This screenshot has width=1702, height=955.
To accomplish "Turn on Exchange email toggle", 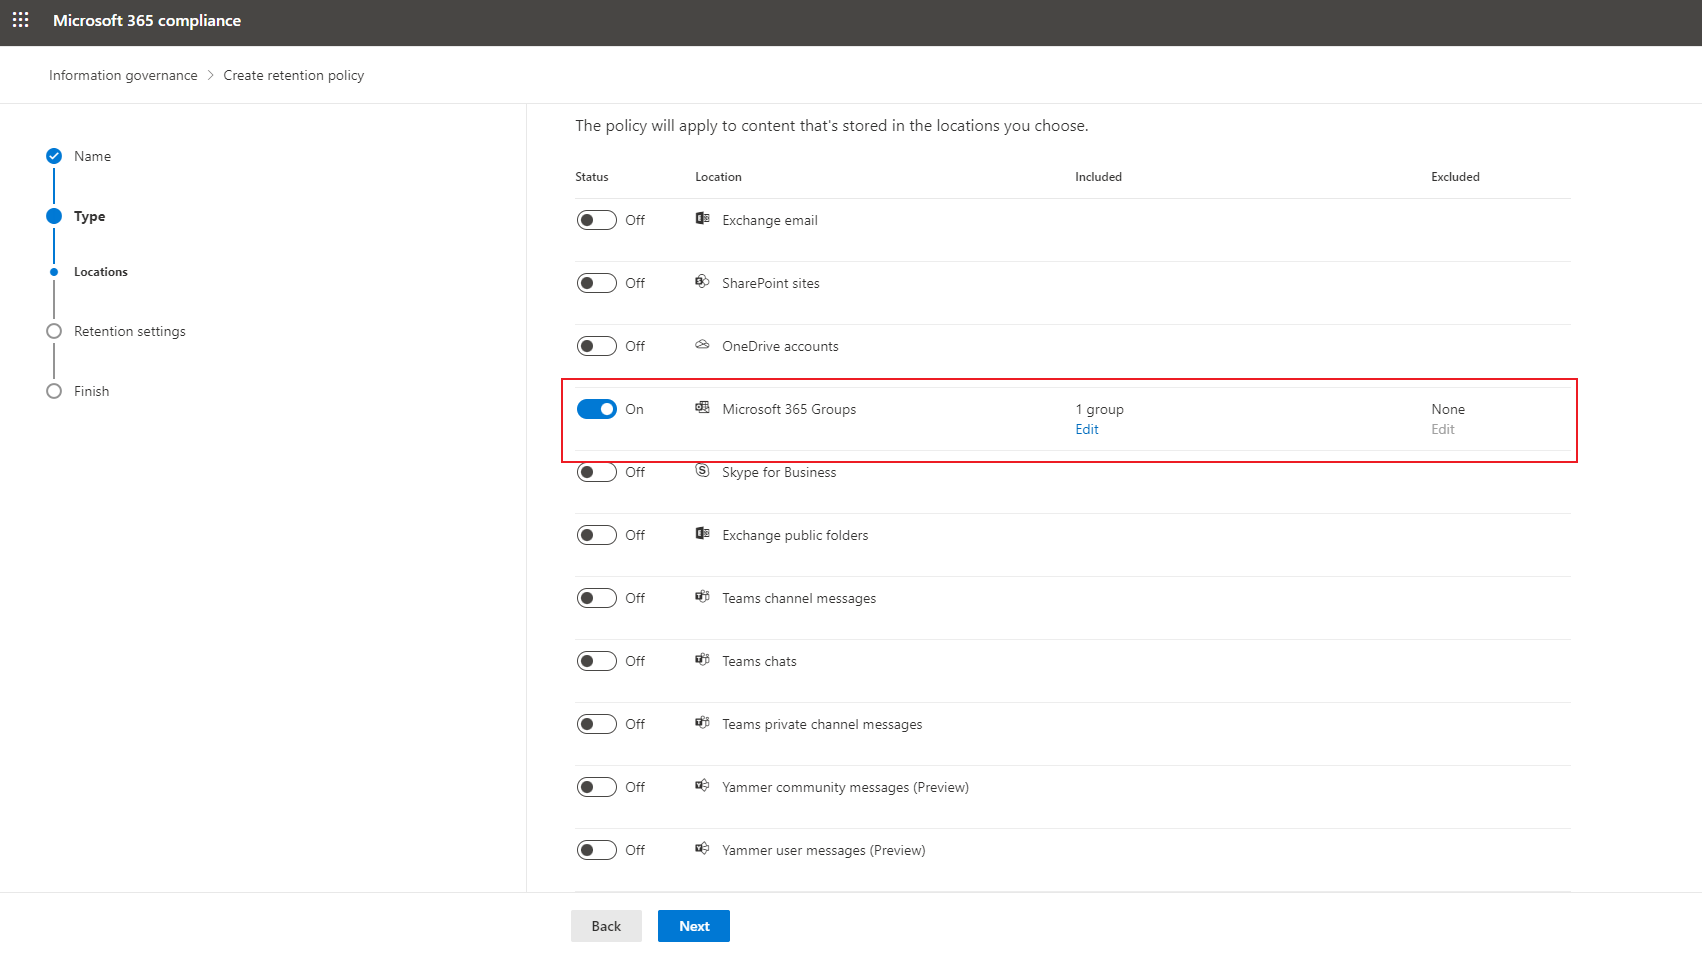I will click(x=597, y=220).
